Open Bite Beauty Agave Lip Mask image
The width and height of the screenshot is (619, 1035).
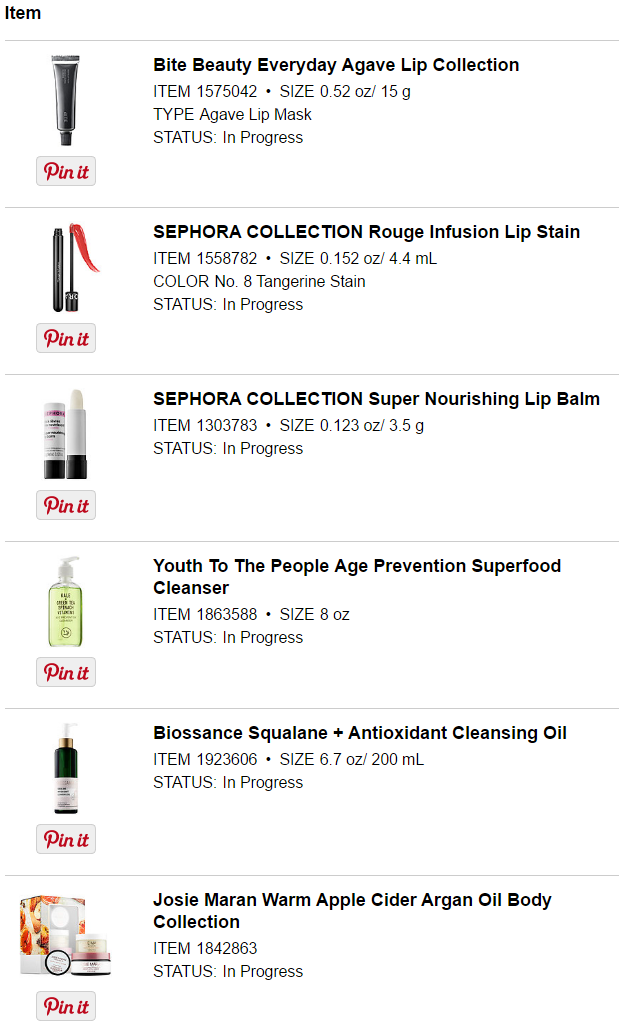click(x=66, y=100)
